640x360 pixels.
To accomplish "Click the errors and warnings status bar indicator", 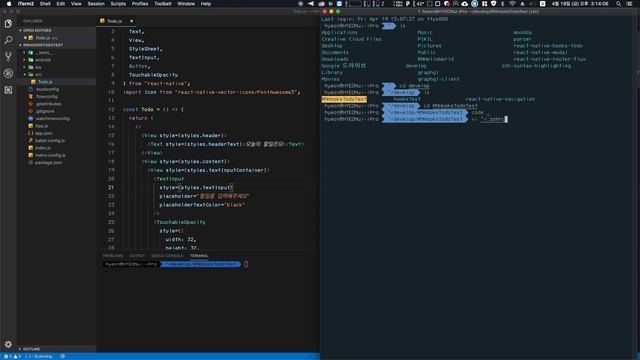I will point(12,356).
